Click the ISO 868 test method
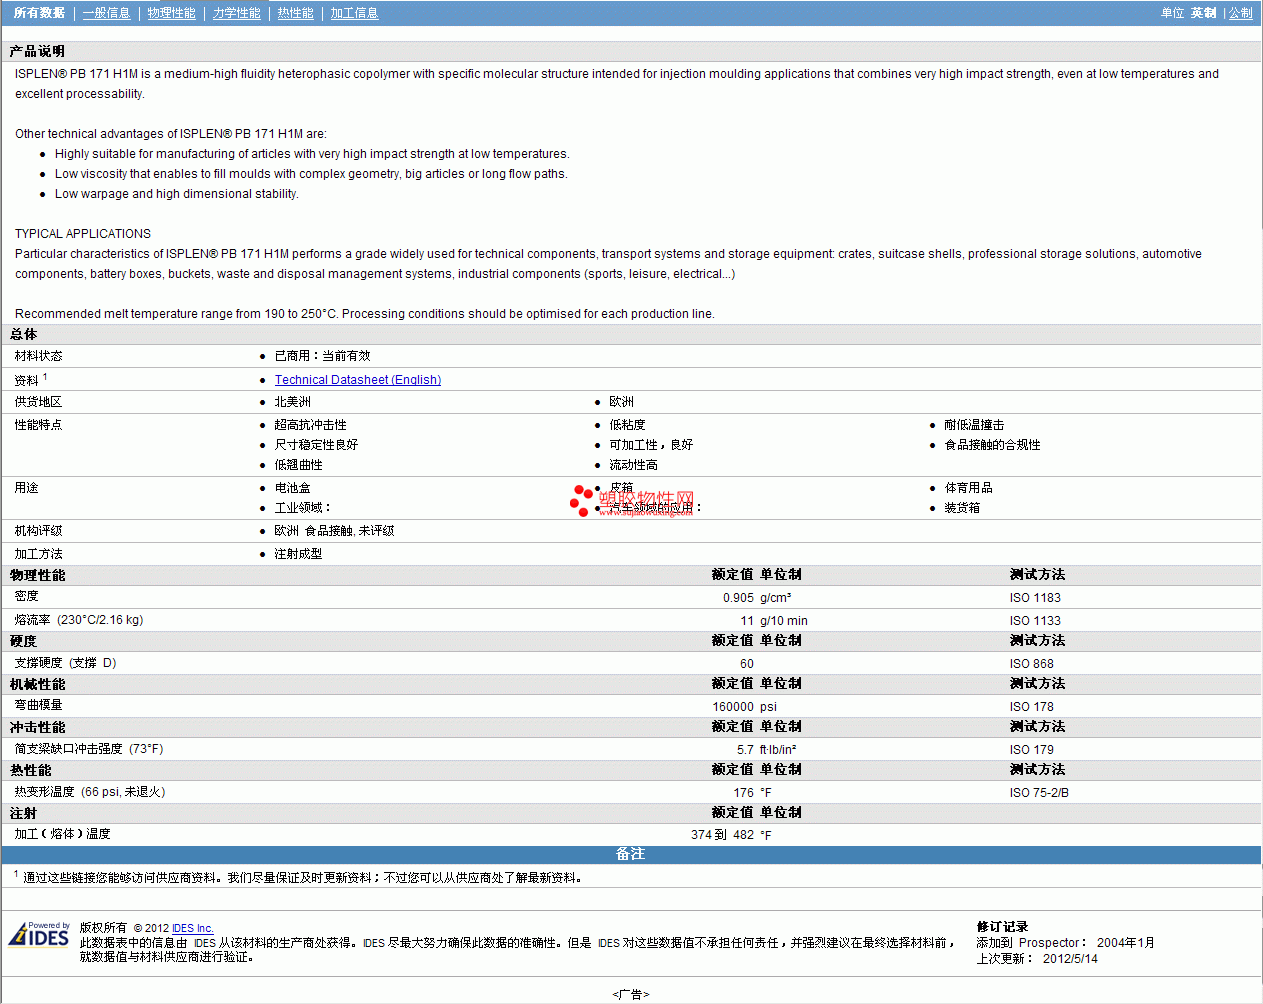The height and width of the screenshot is (1004, 1263). click(1031, 664)
